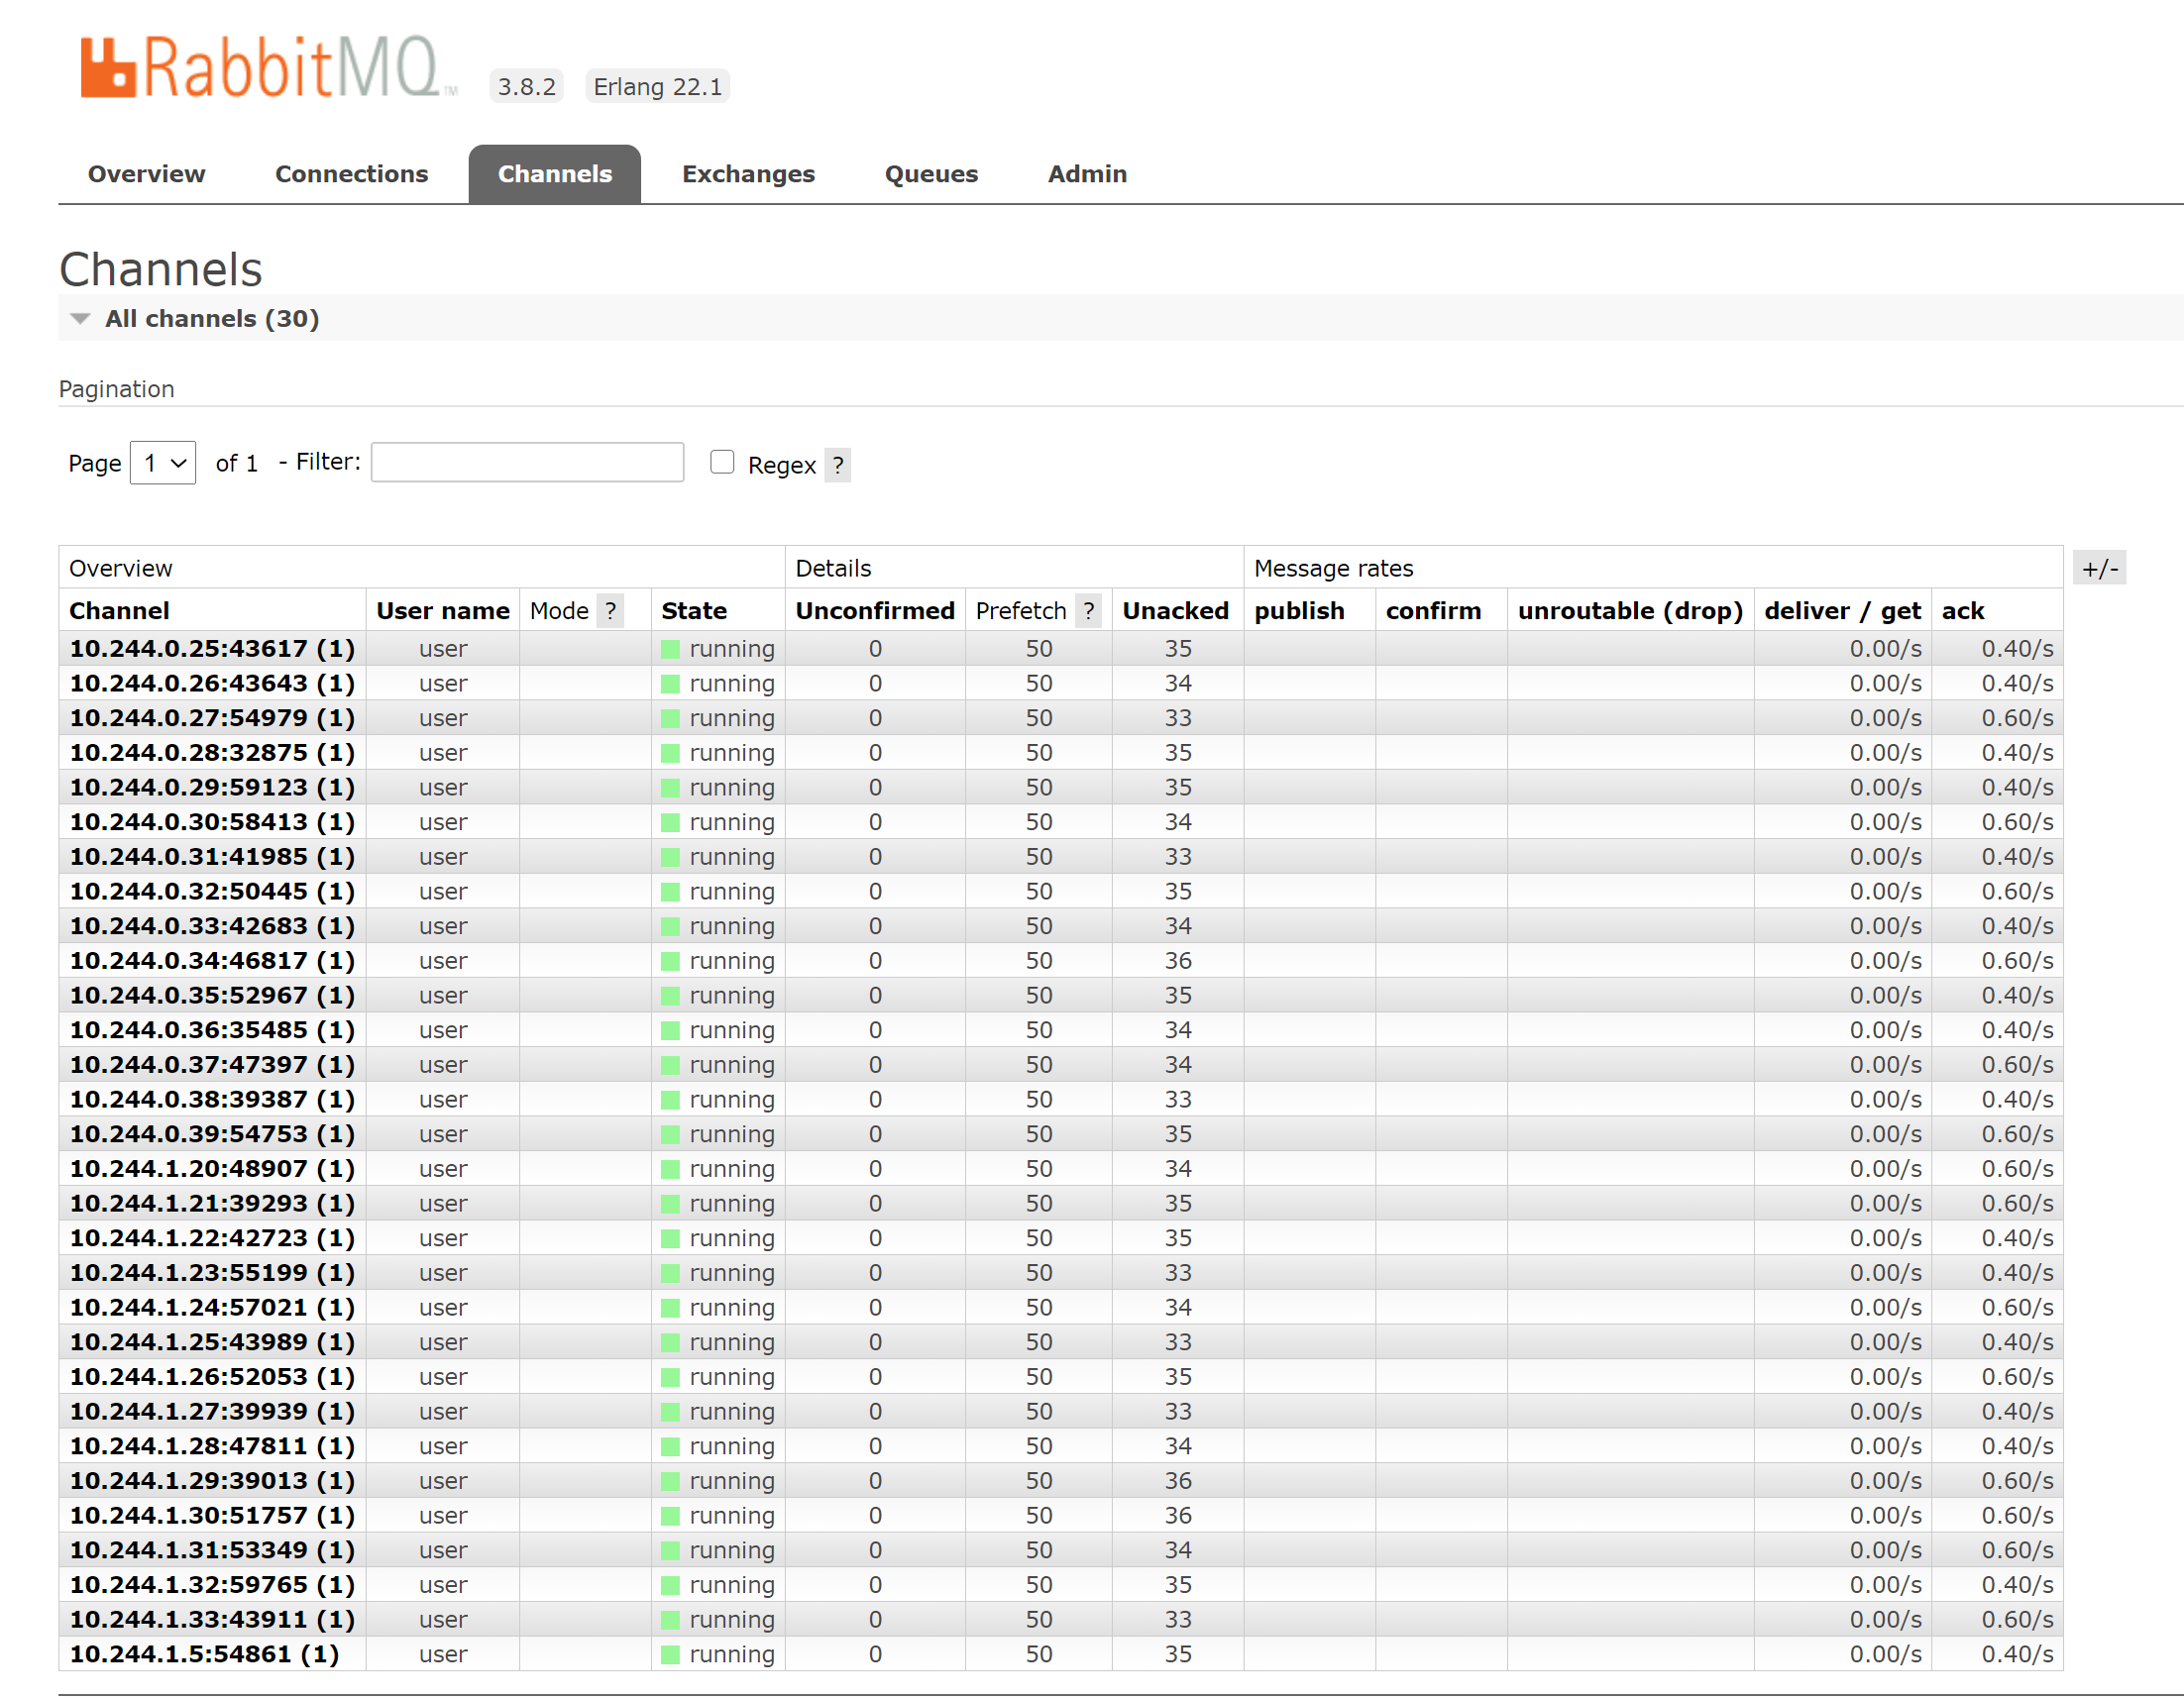Focus the Filter input field
Viewport: 2184px width, 1698px height.
click(527, 462)
